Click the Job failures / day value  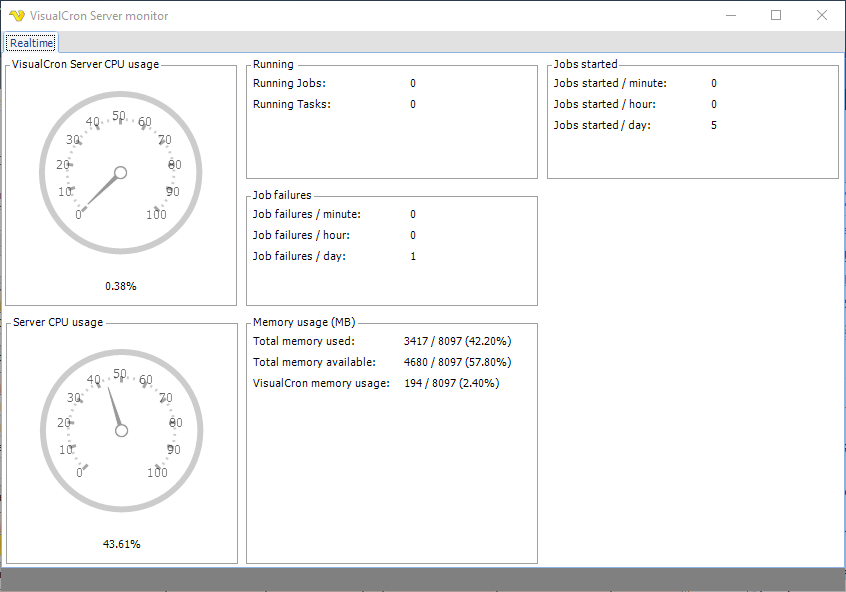pyautogui.click(x=413, y=256)
